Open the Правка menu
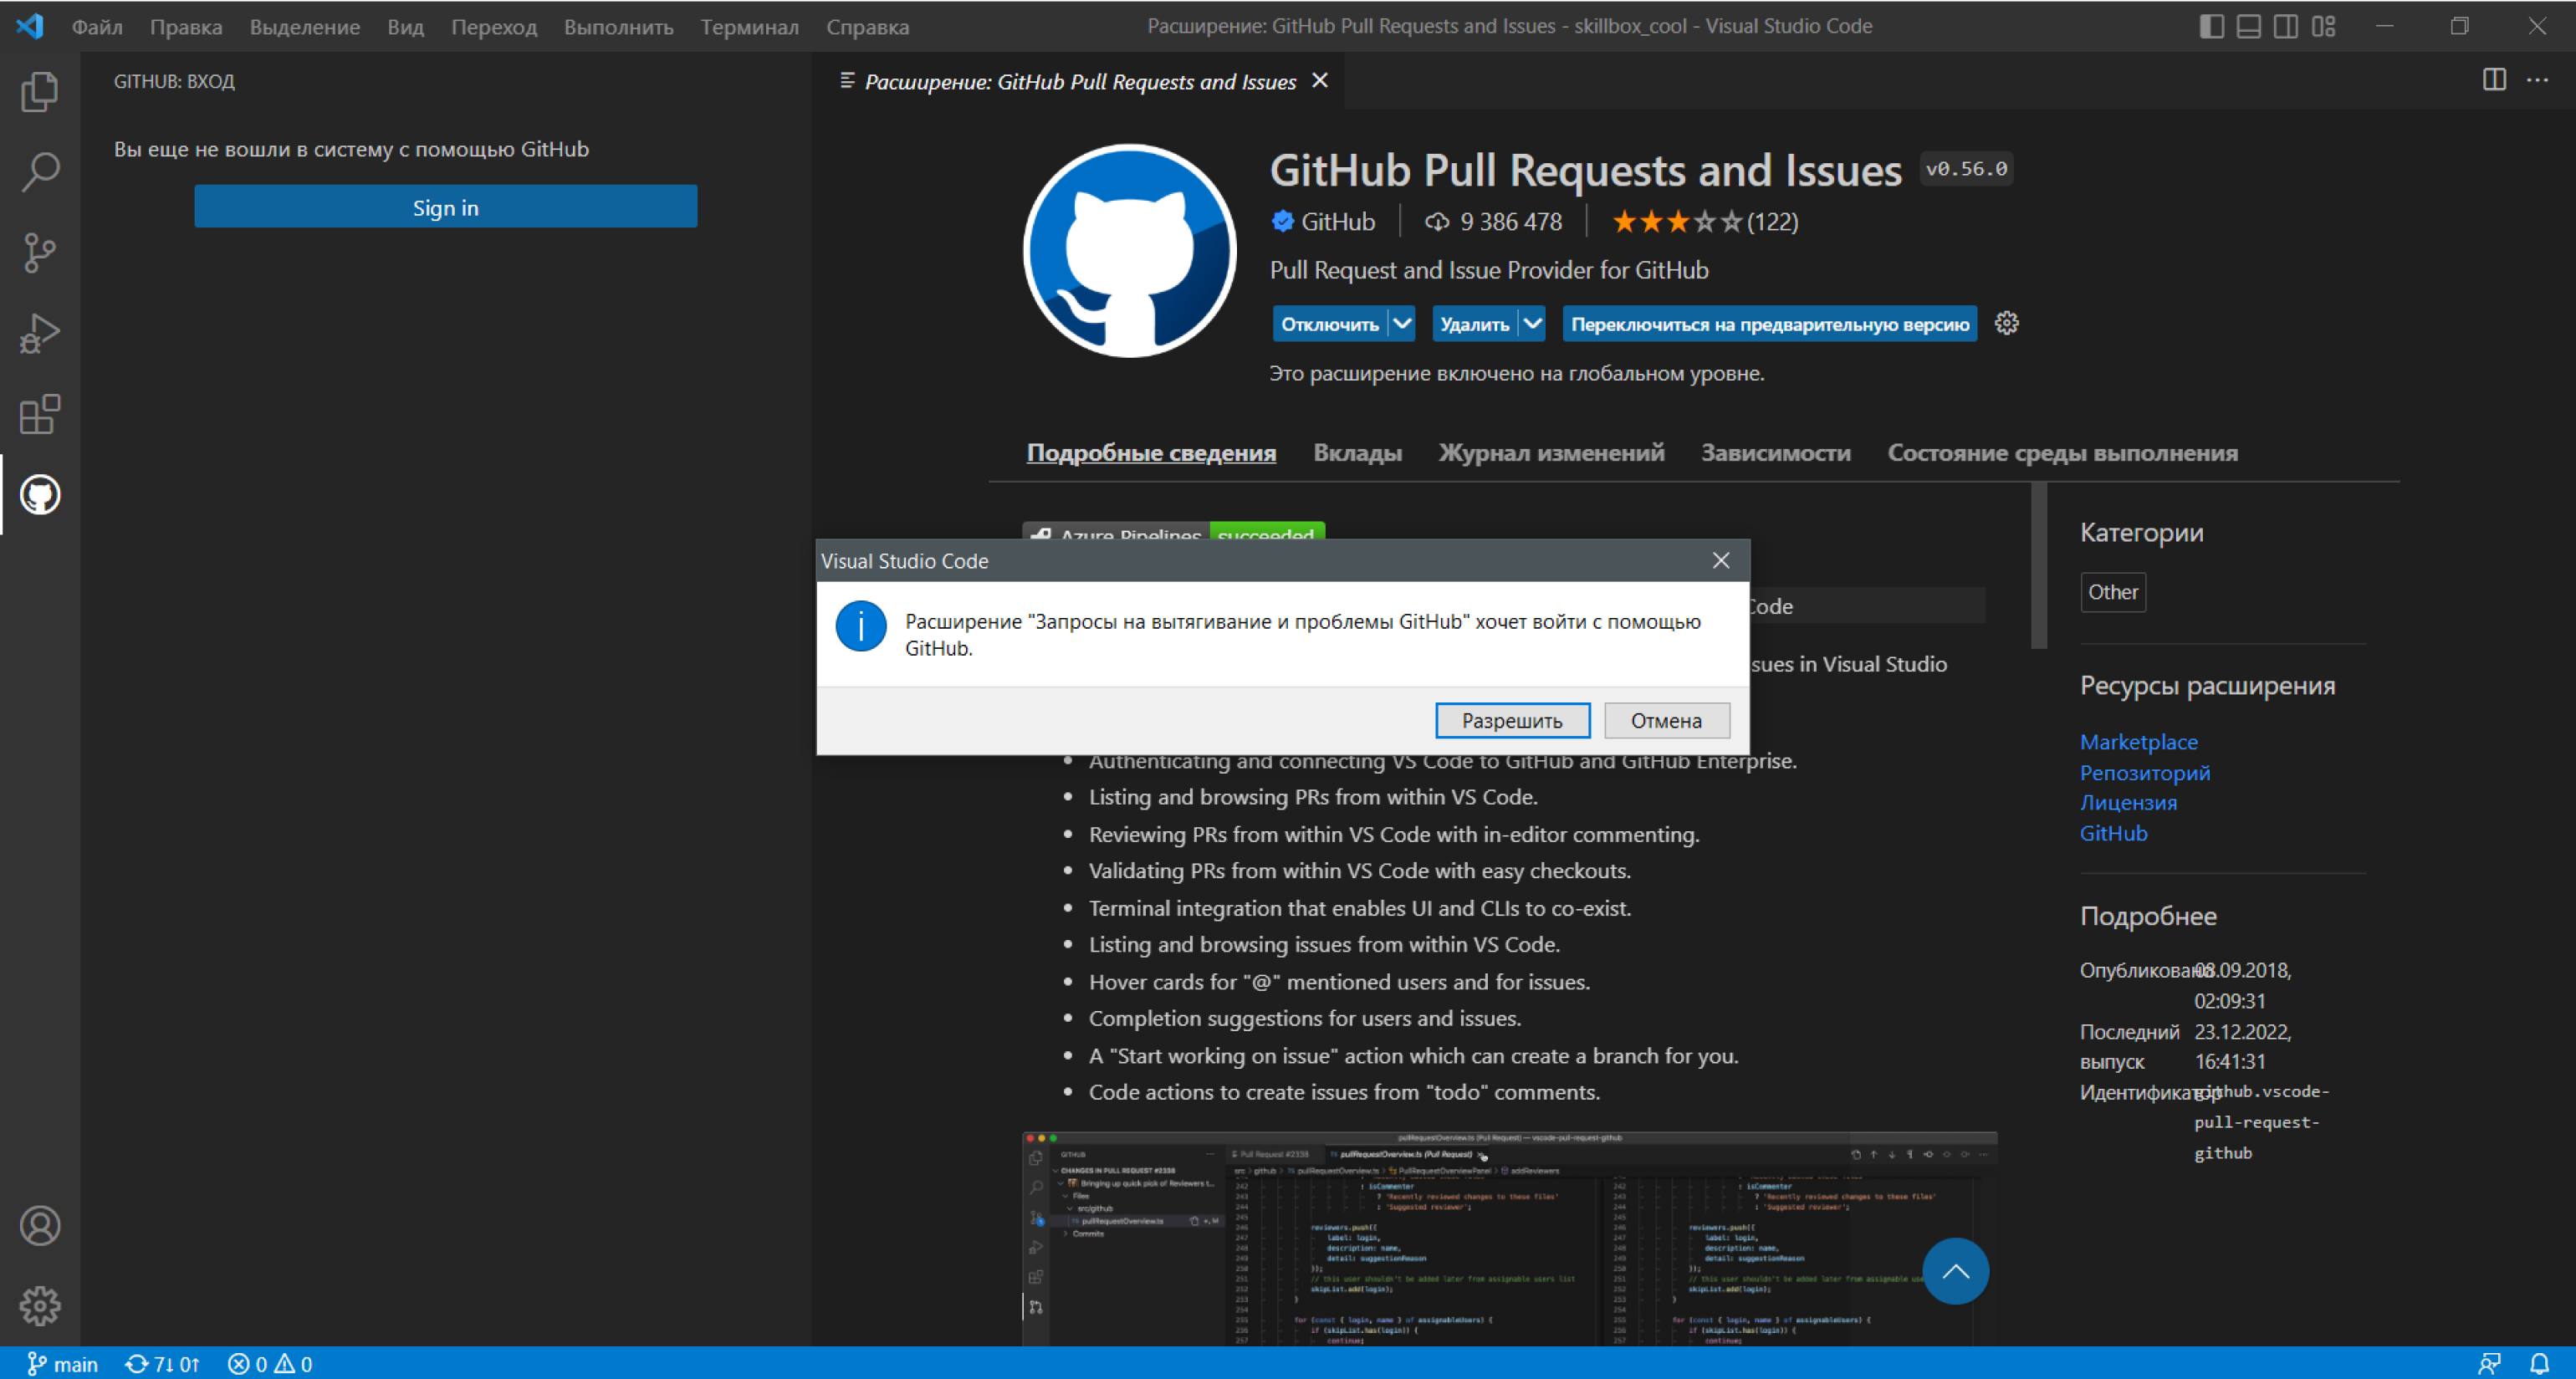This screenshot has width=2576, height=1379. 186,27
